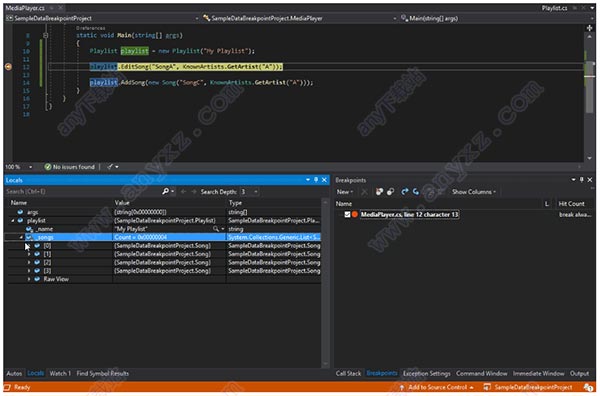600x396 pixels.
Task: Click the playlist variable icon in Locals
Action: point(20,220)
